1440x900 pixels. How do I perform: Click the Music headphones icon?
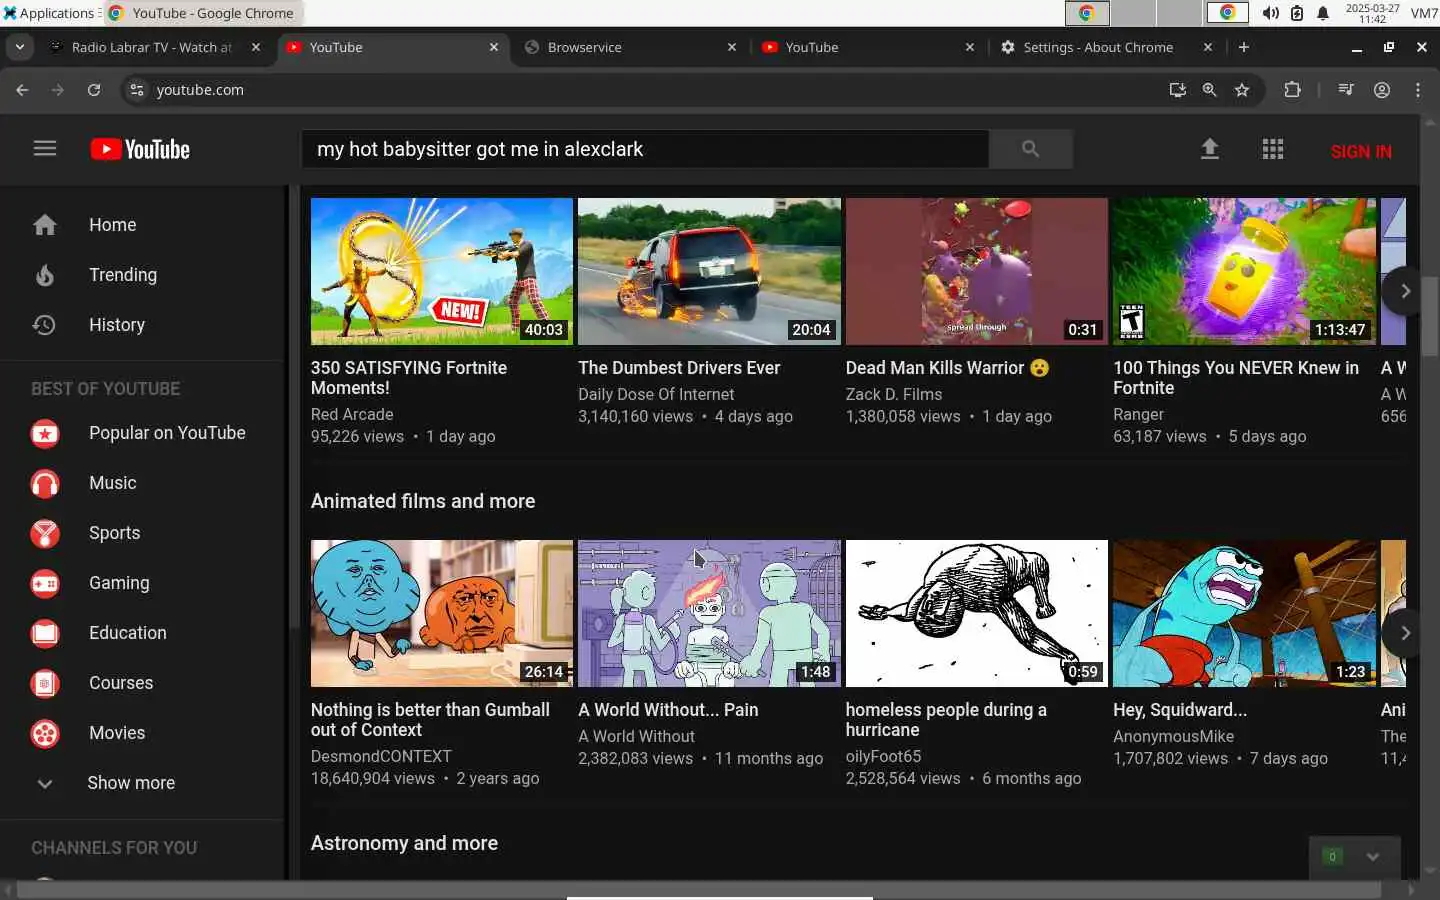45,483
